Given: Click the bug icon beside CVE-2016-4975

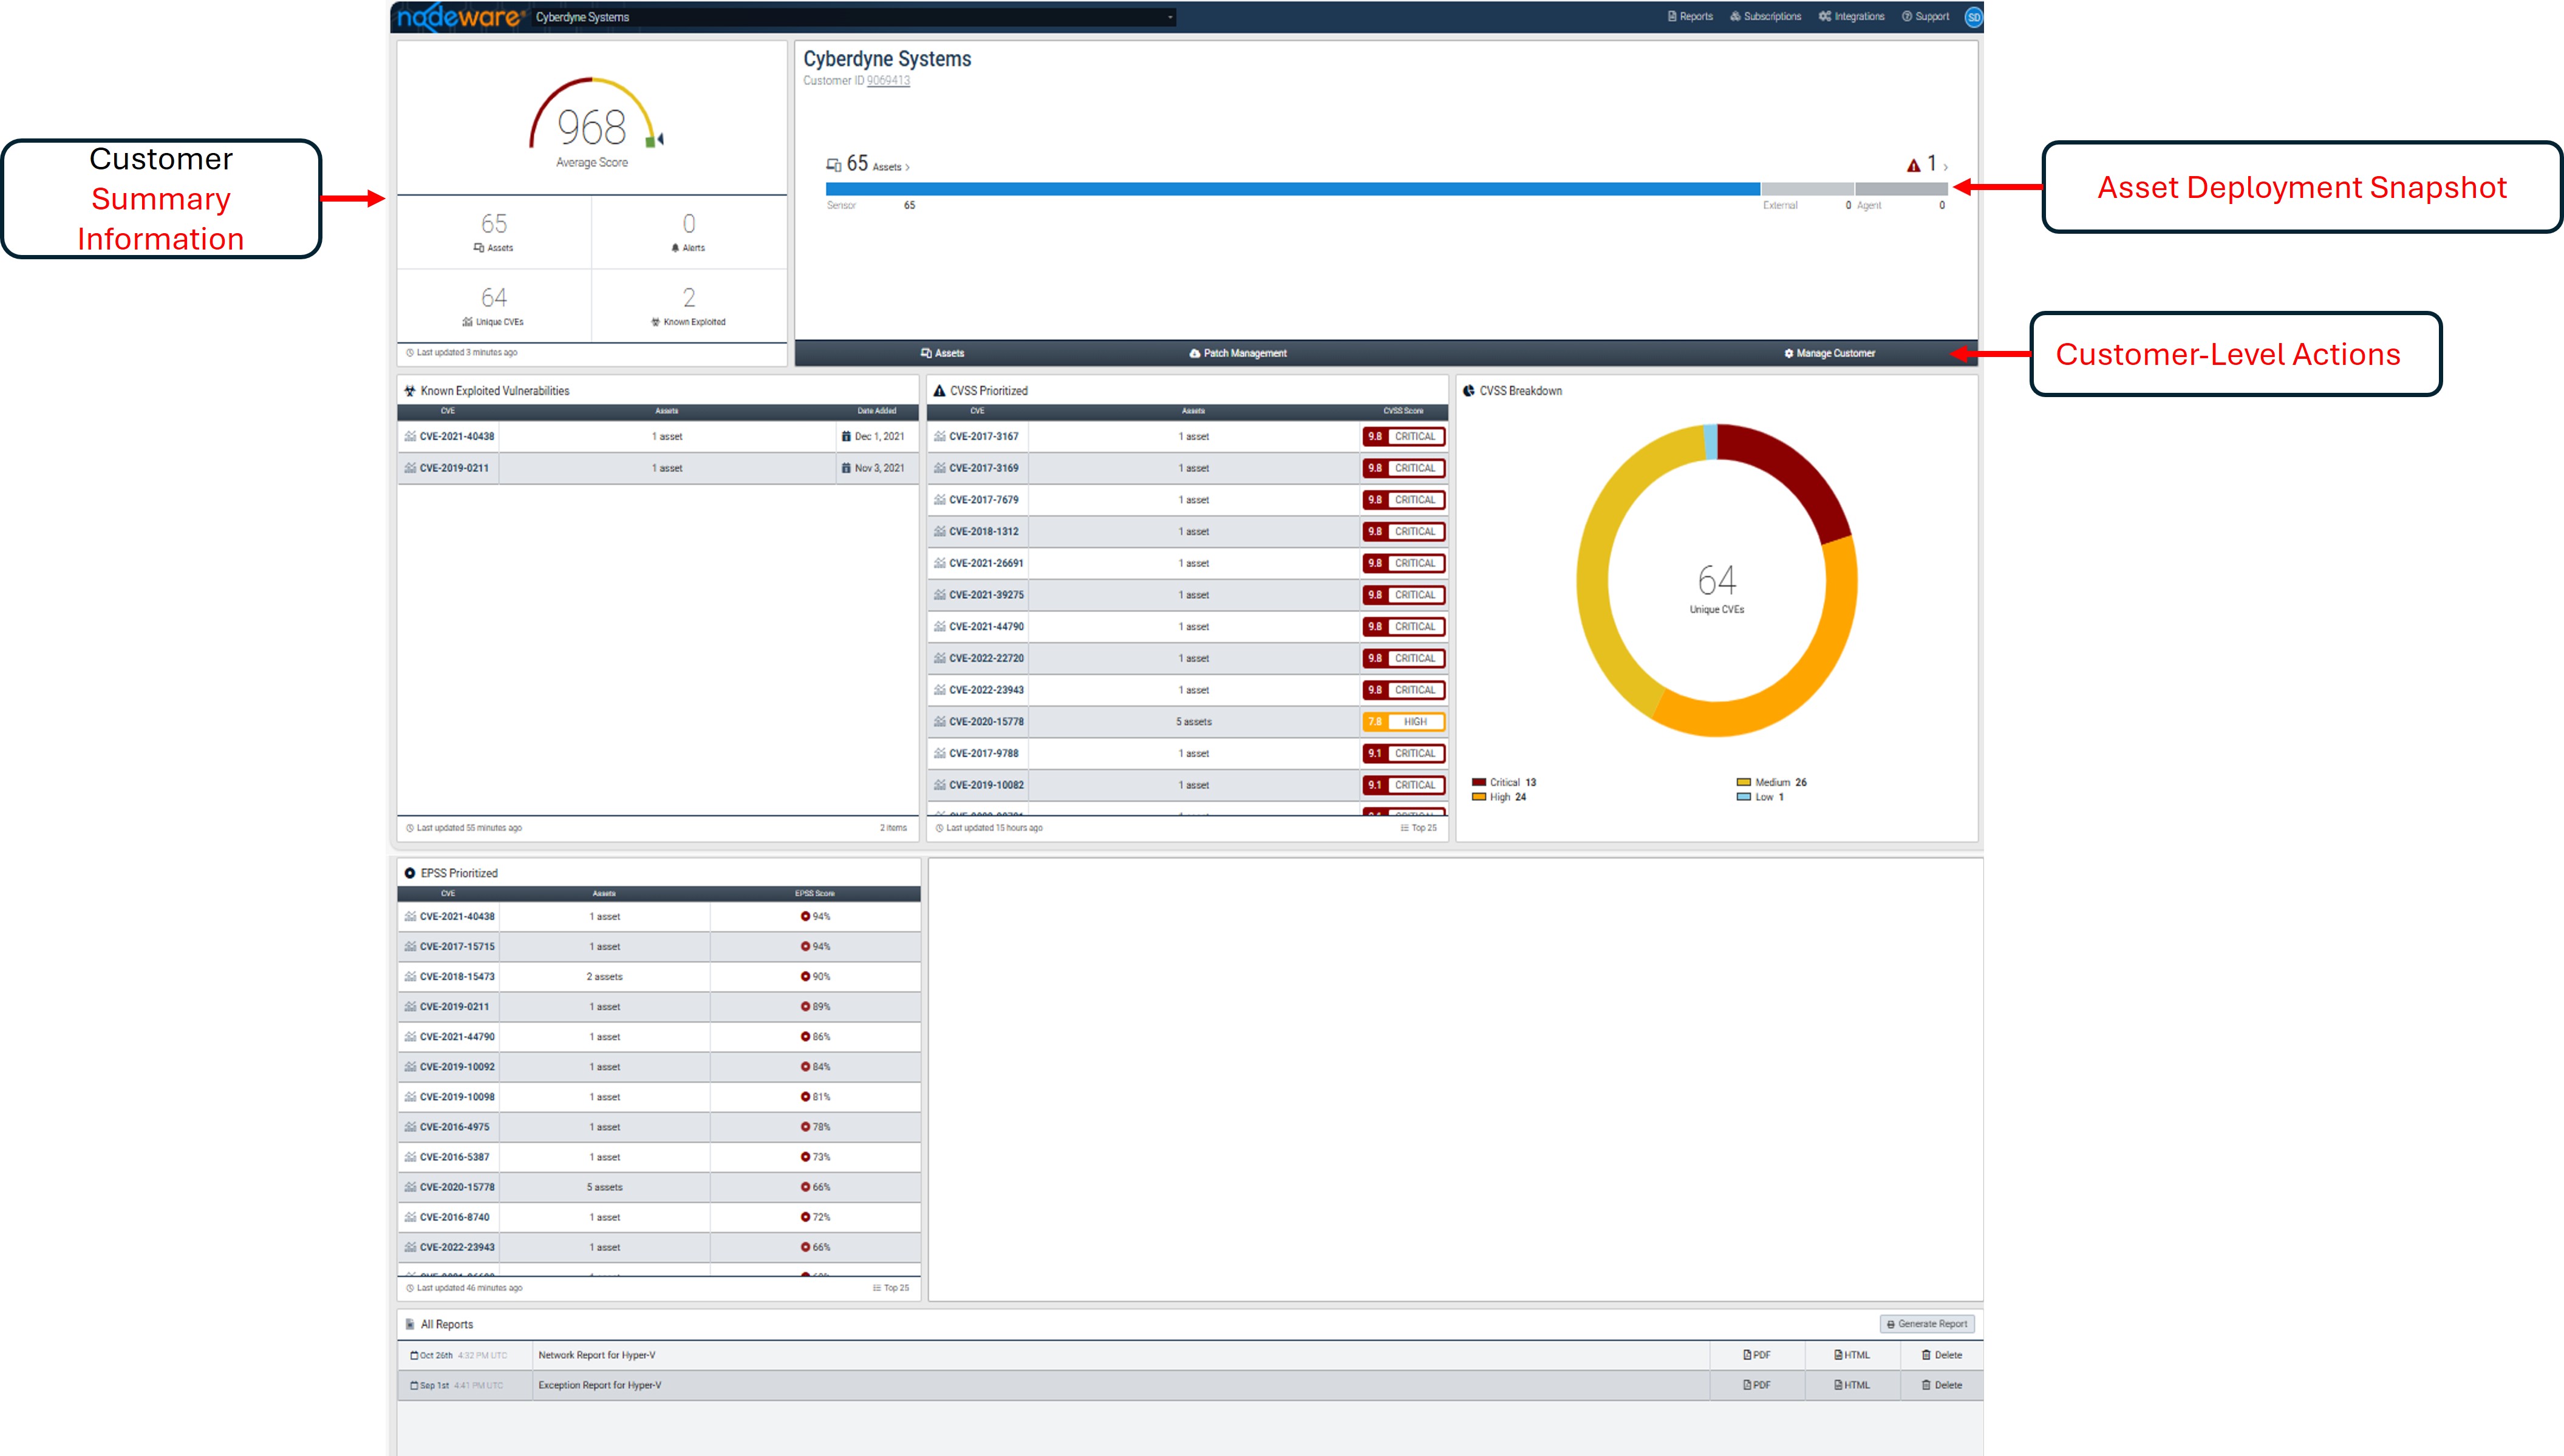Looking at the screenshot, I should point(410,1126).
